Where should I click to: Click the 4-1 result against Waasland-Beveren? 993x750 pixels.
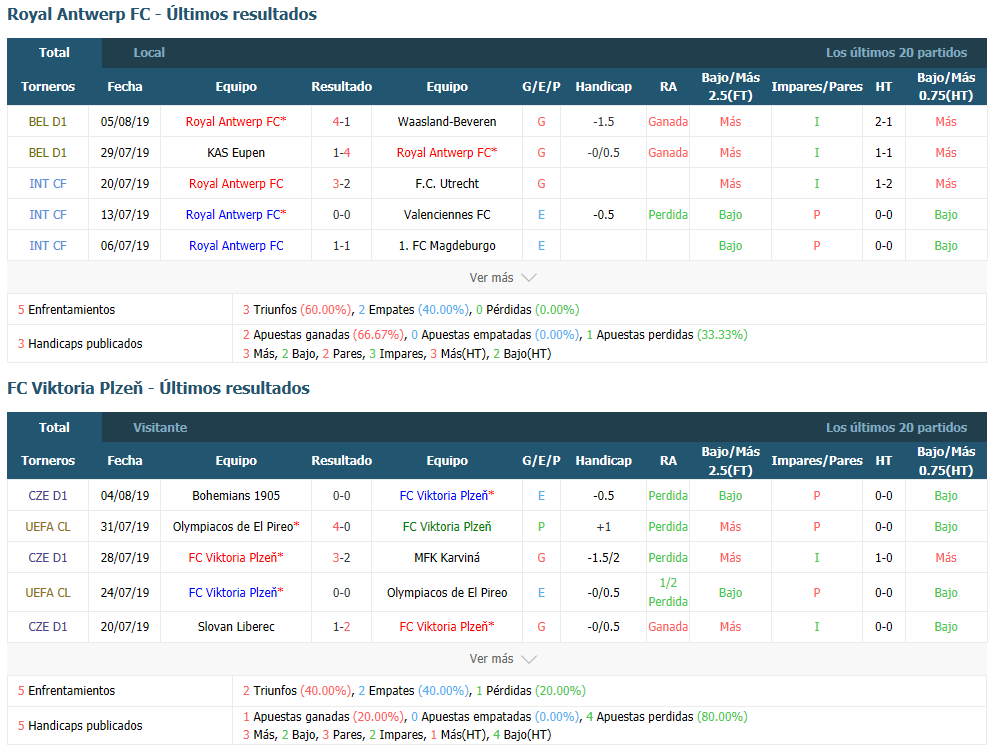[341, 122]
